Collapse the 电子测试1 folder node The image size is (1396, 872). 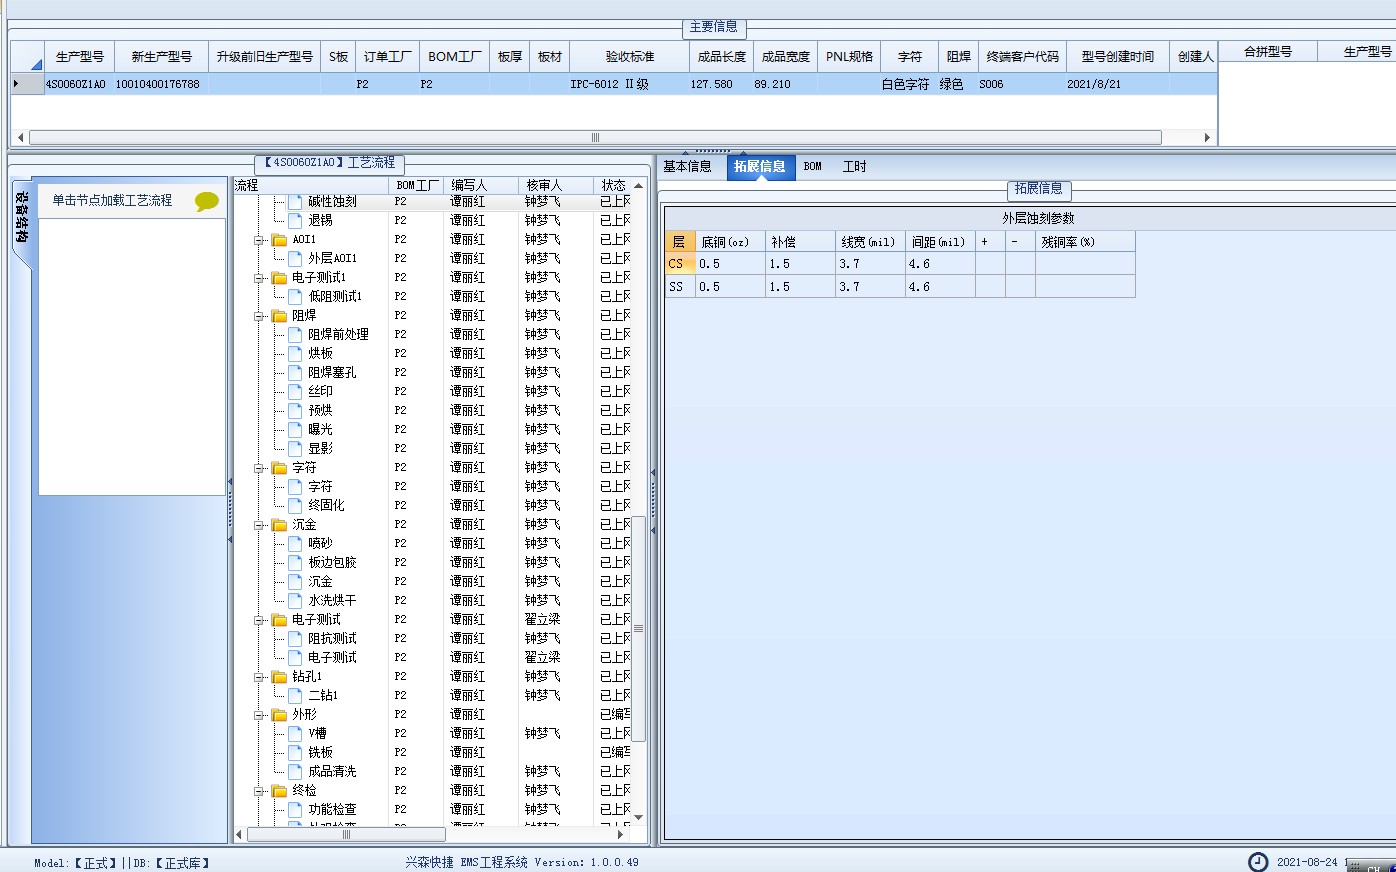click(259, 278)
